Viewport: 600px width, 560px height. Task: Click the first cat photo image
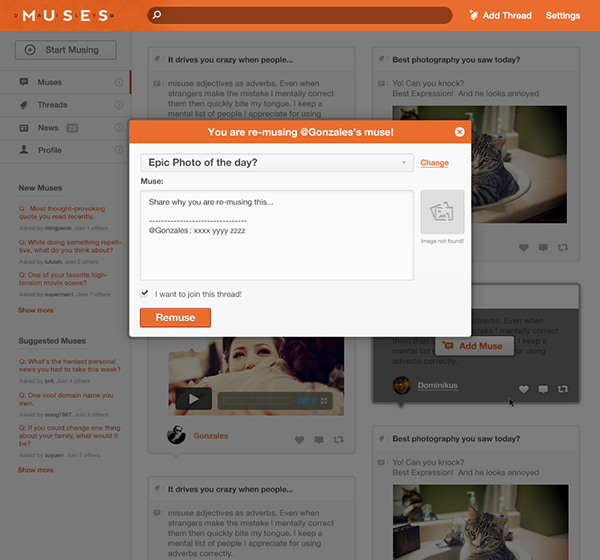(x=519, y=164)
